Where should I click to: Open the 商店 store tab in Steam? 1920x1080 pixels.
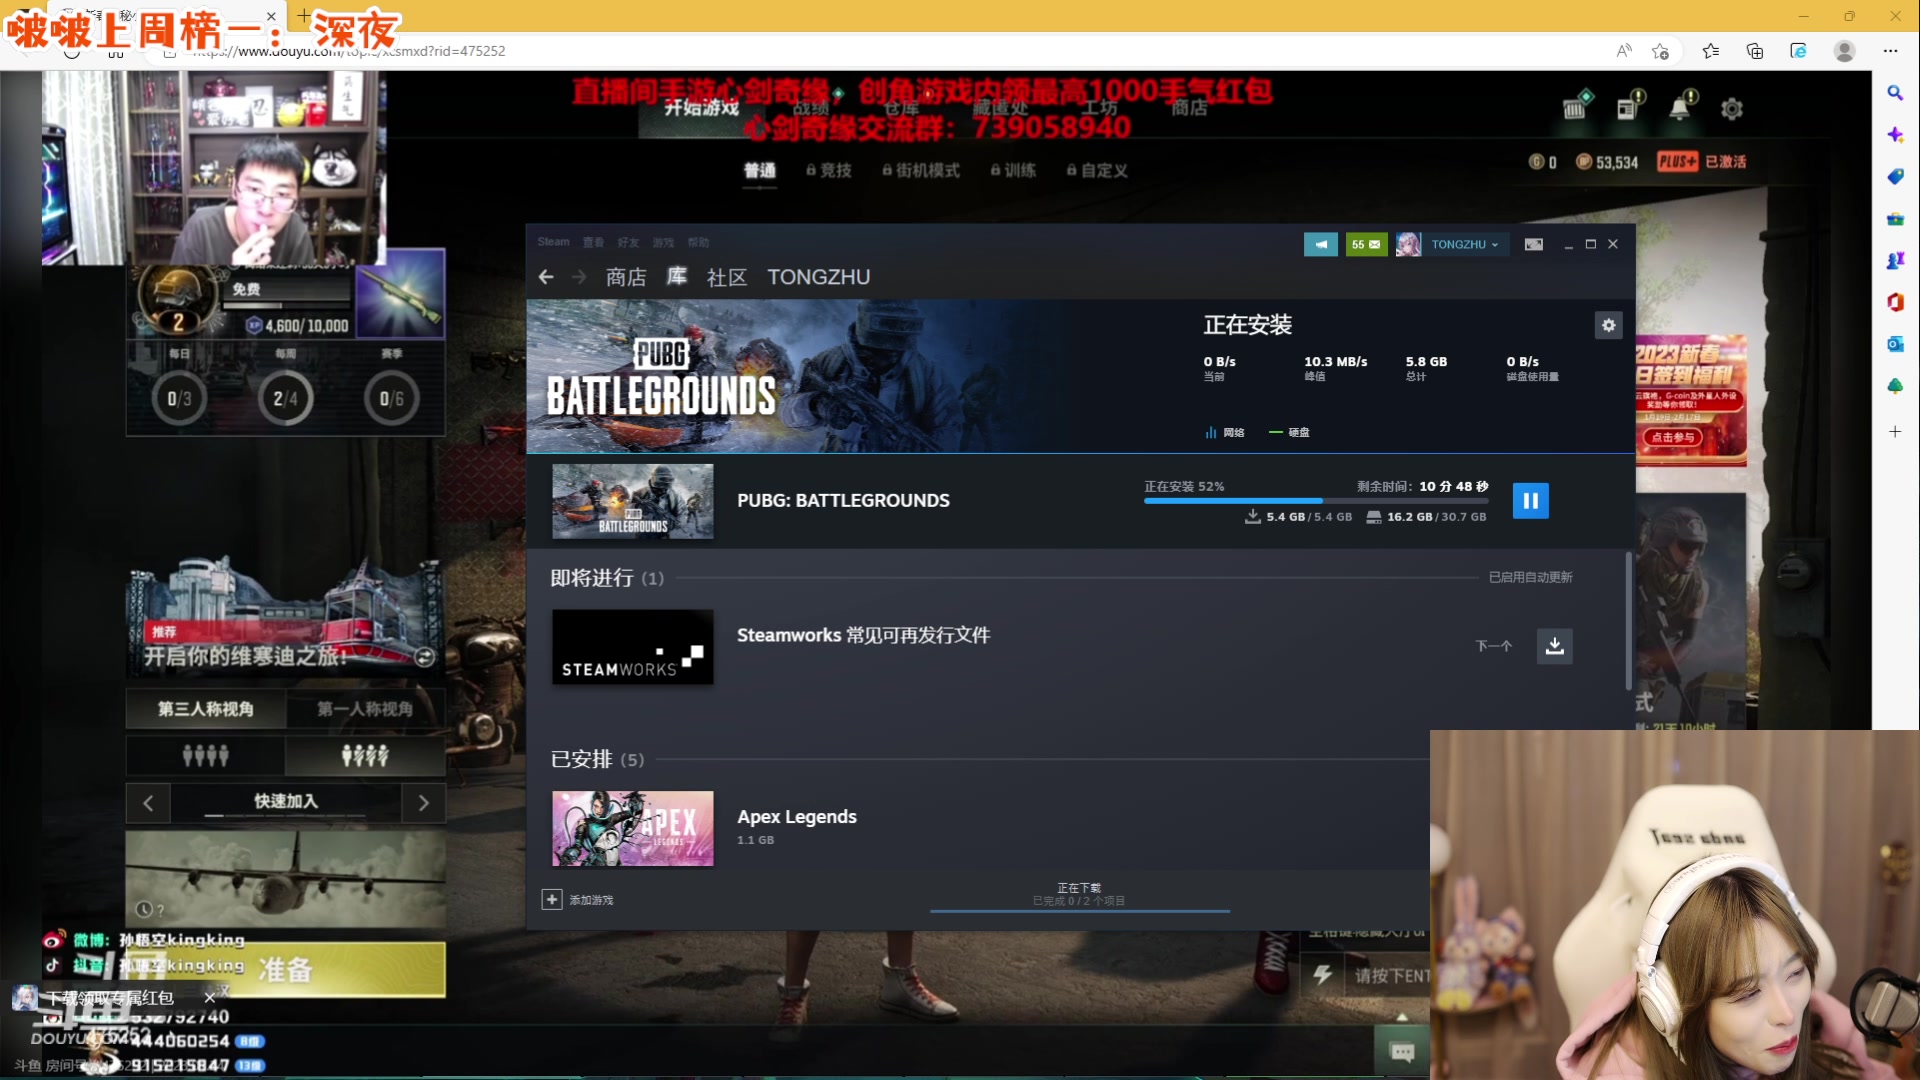click(x=626, y=277)
